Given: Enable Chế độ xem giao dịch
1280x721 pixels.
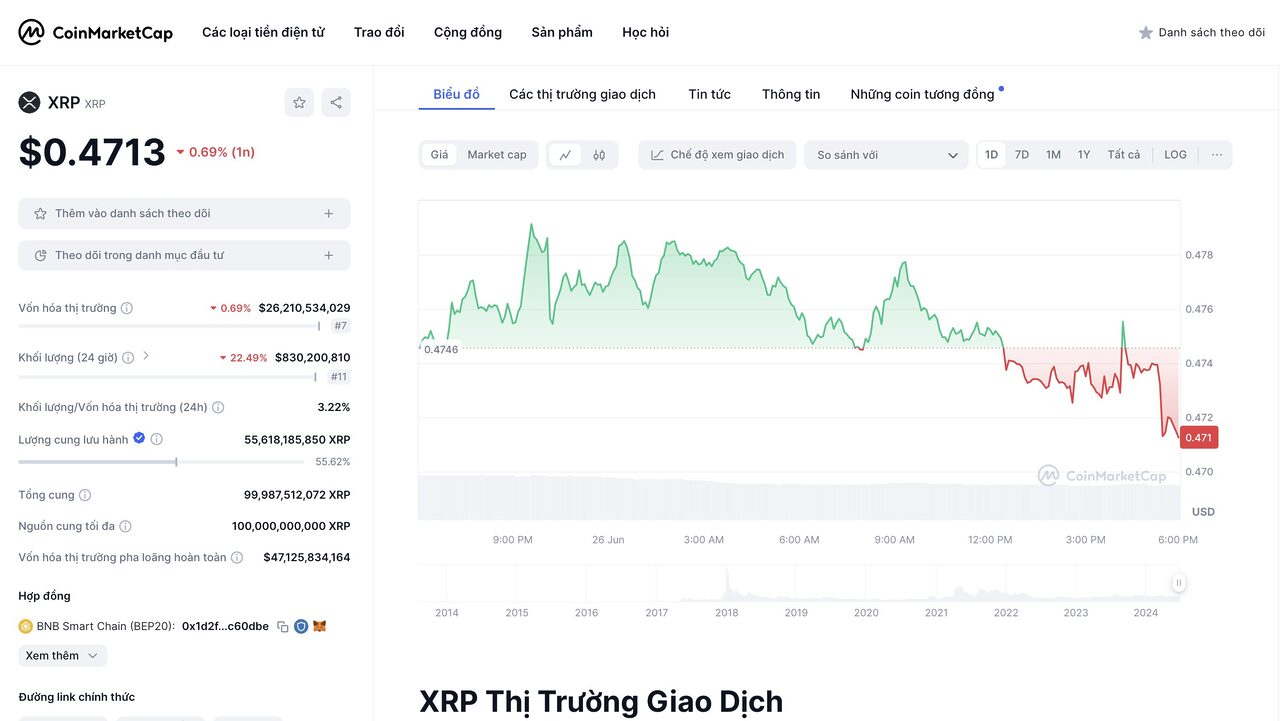Looking at the screenshot, I should pos(718,155).
